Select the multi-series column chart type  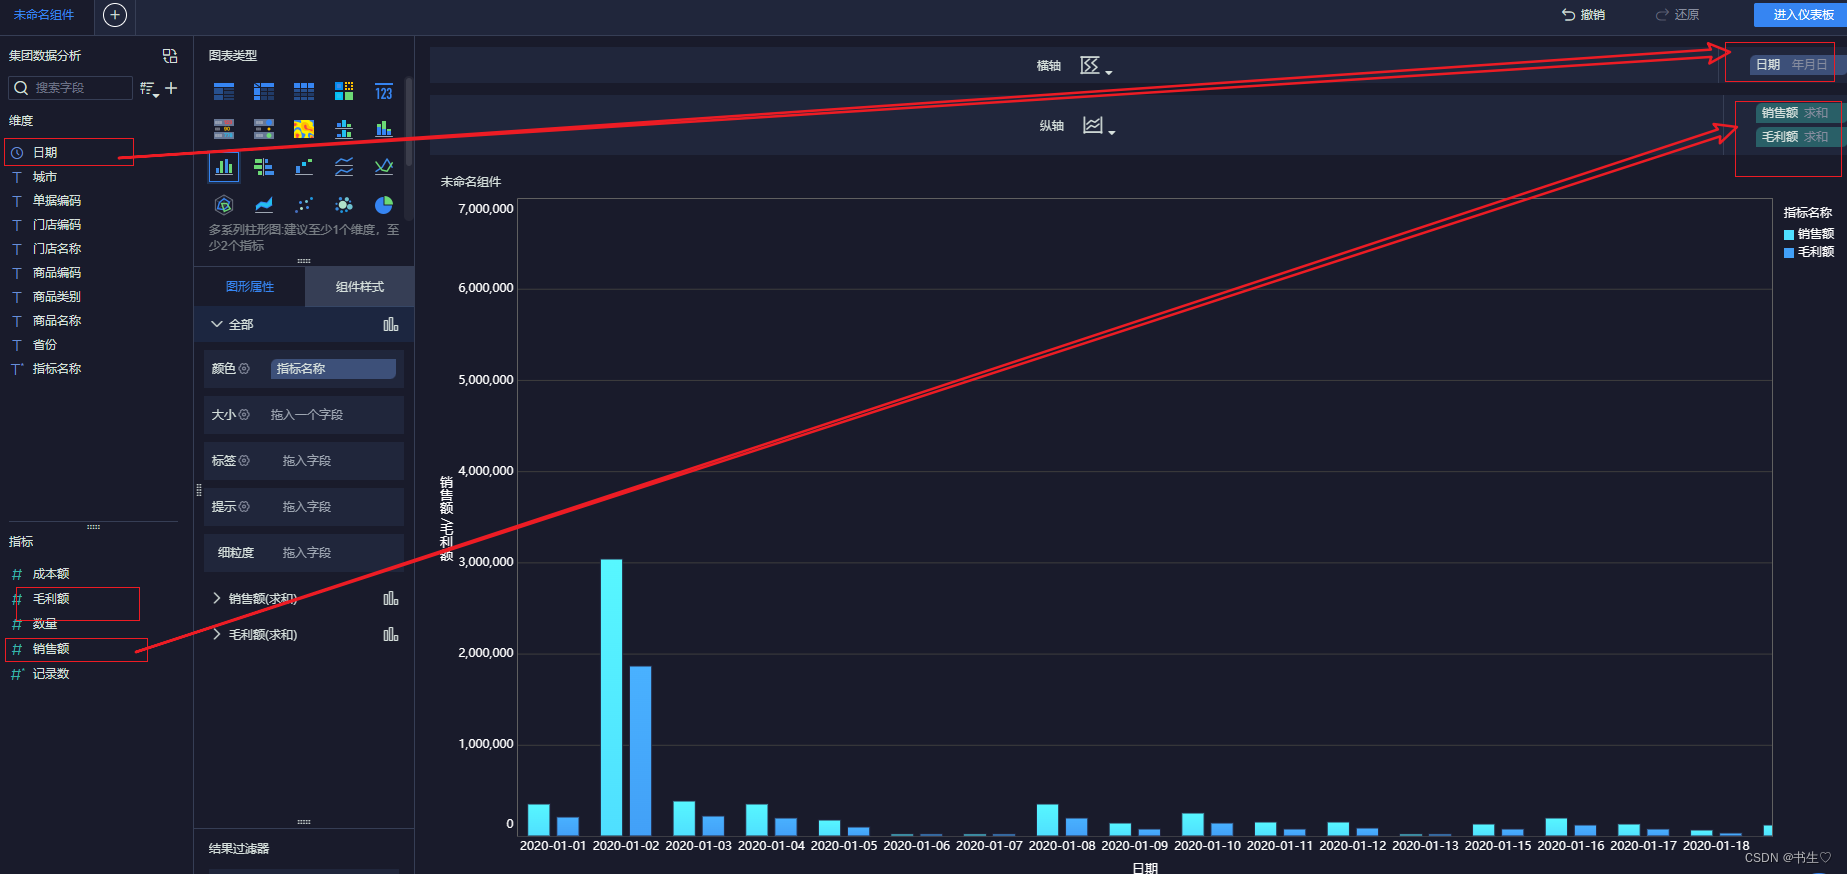(x=224, y=167)
